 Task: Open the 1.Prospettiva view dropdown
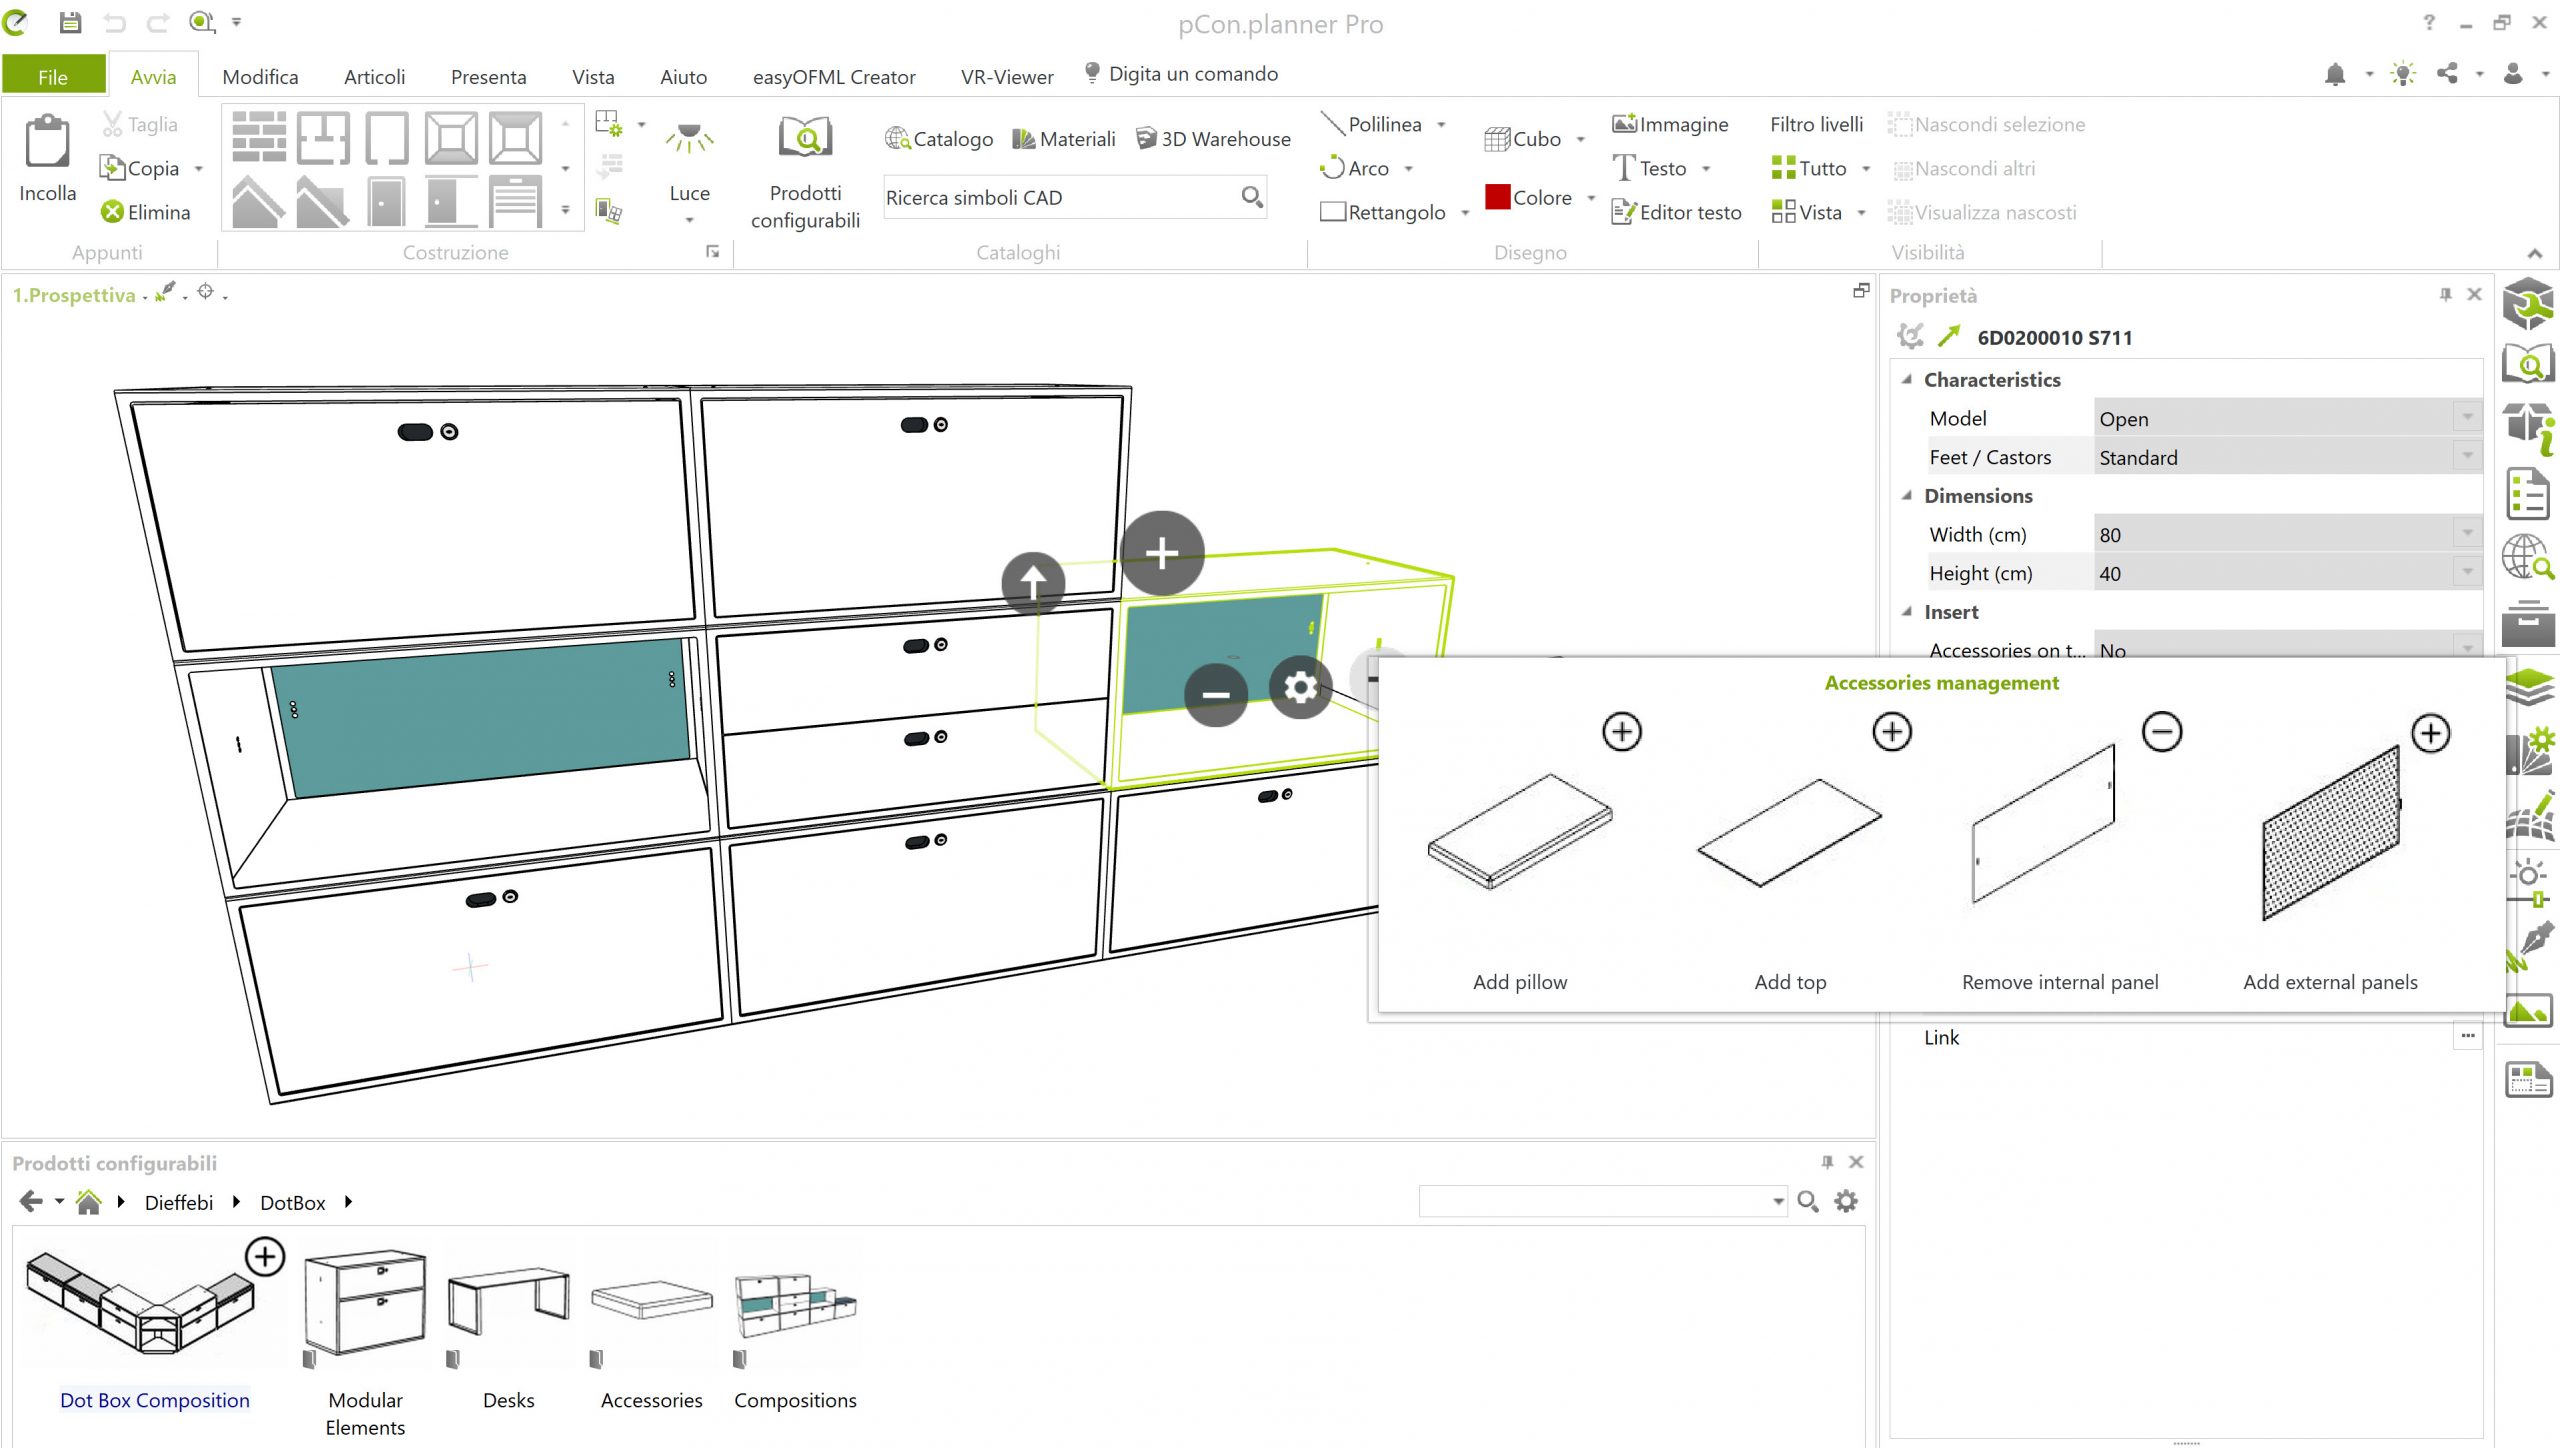pyautogui.click(x=145, y=297)
